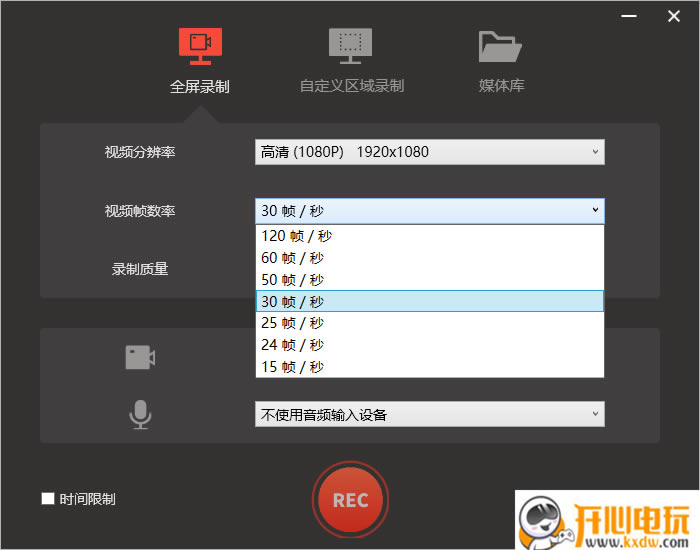Choose 24 帧 / 秒 option
Viewport: 700px width, 550px height.
tap(430, 345)
